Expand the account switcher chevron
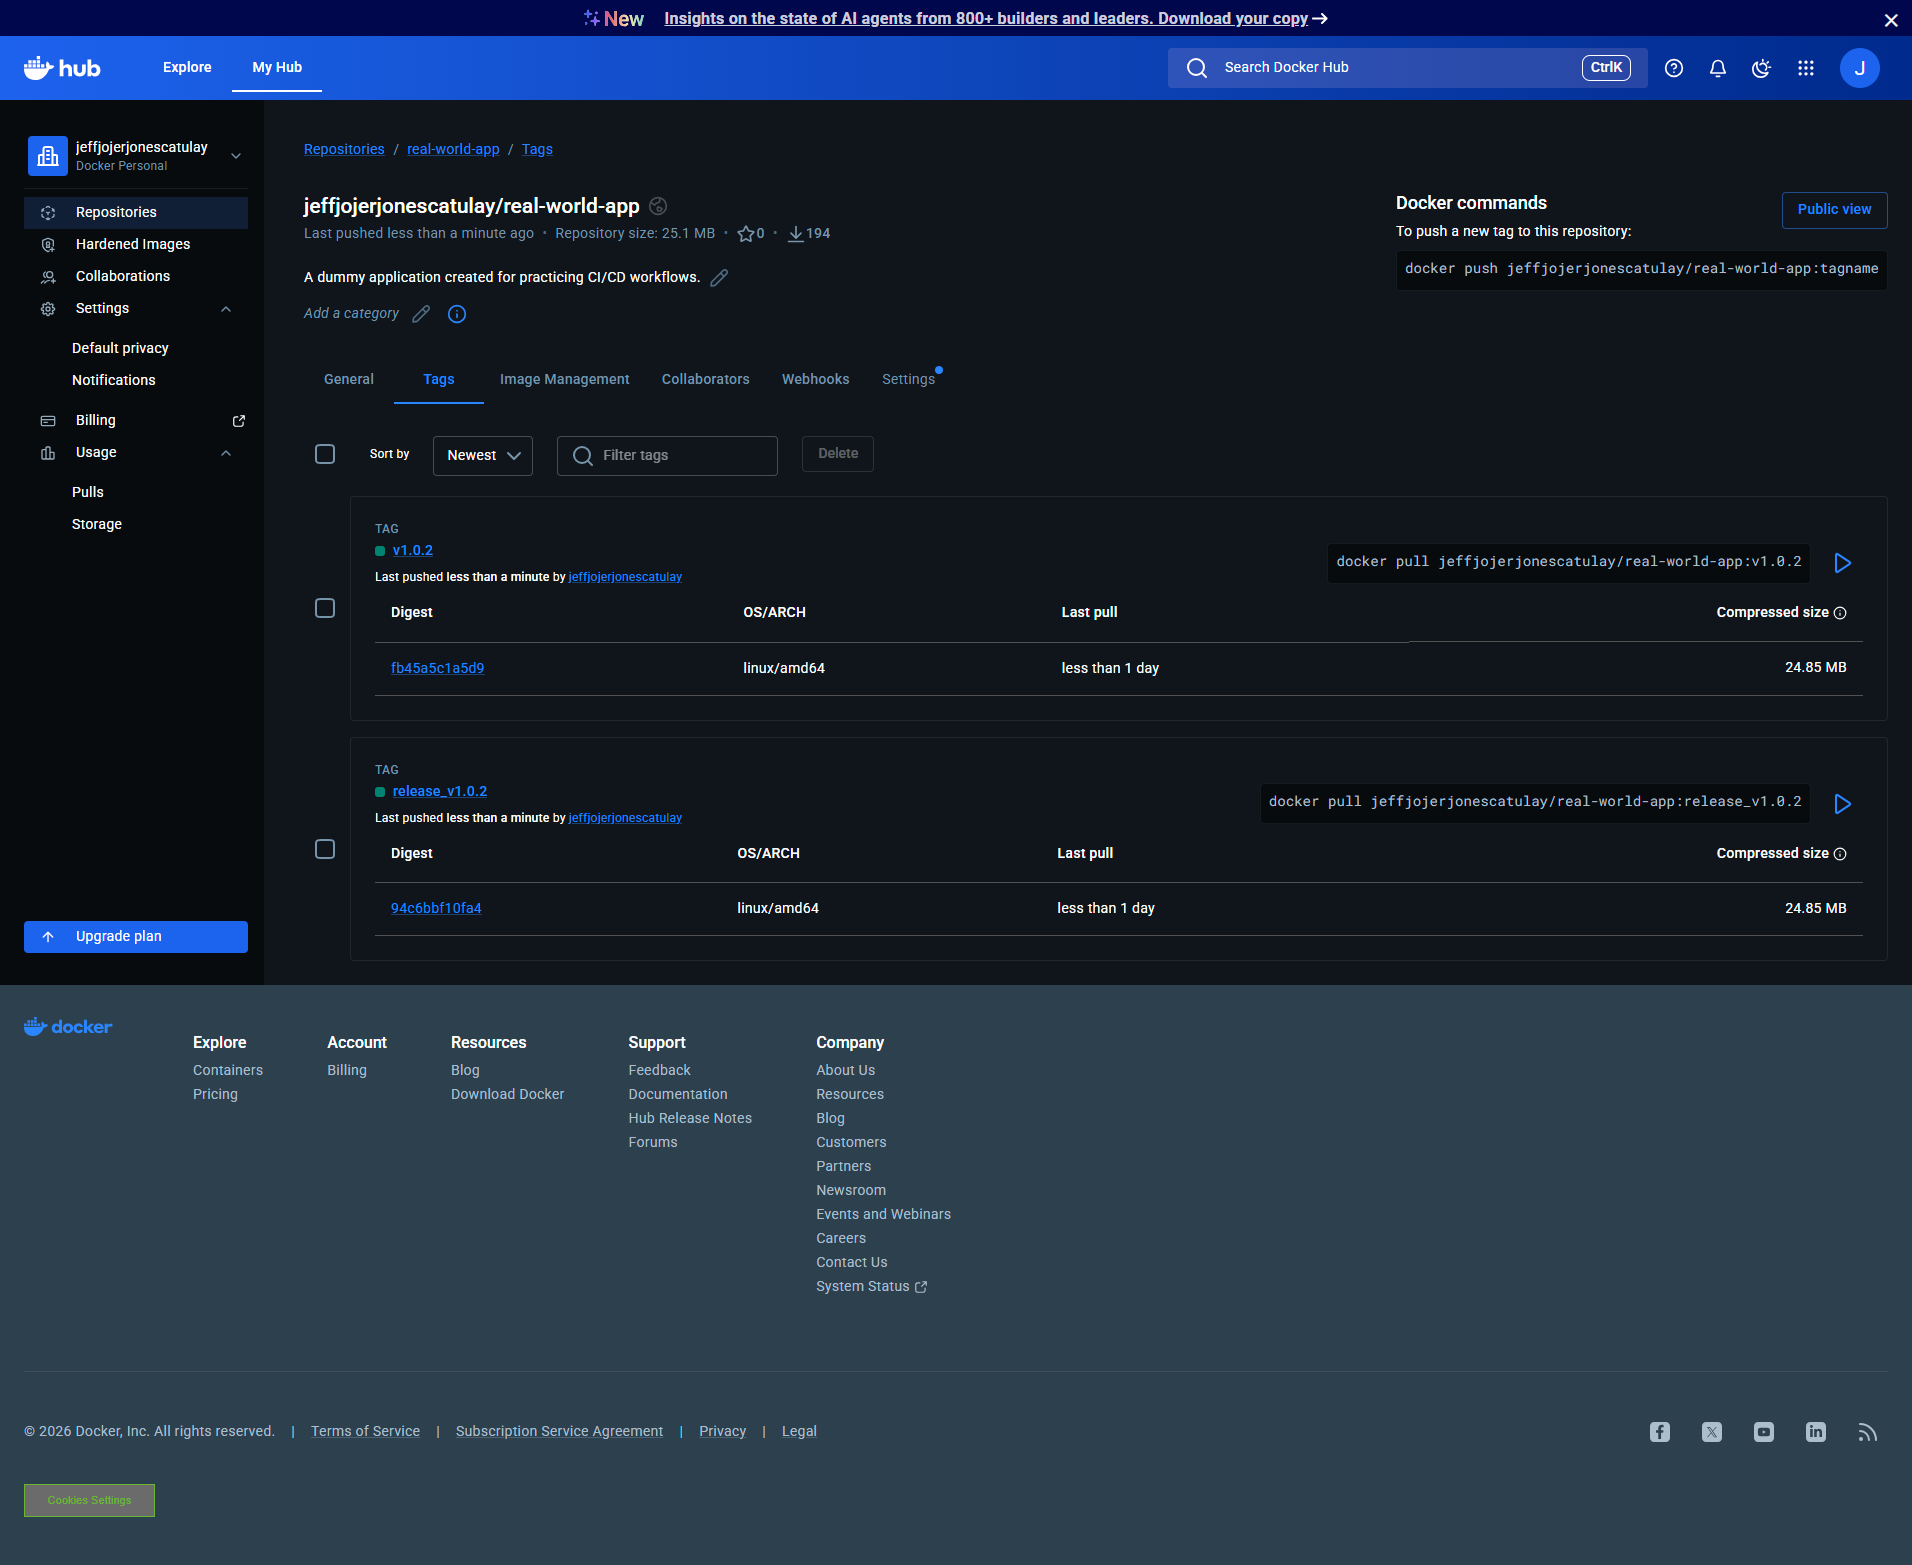 tap(236, 156)
